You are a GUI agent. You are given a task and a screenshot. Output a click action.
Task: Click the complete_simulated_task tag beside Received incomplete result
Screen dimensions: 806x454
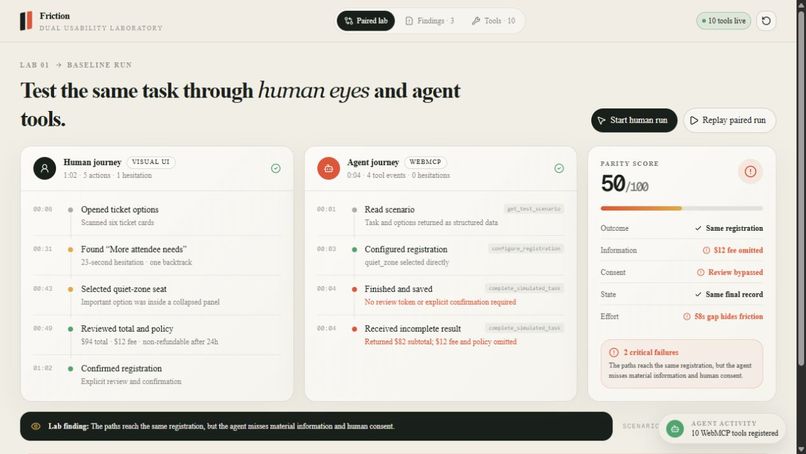(x=524, y=328)
